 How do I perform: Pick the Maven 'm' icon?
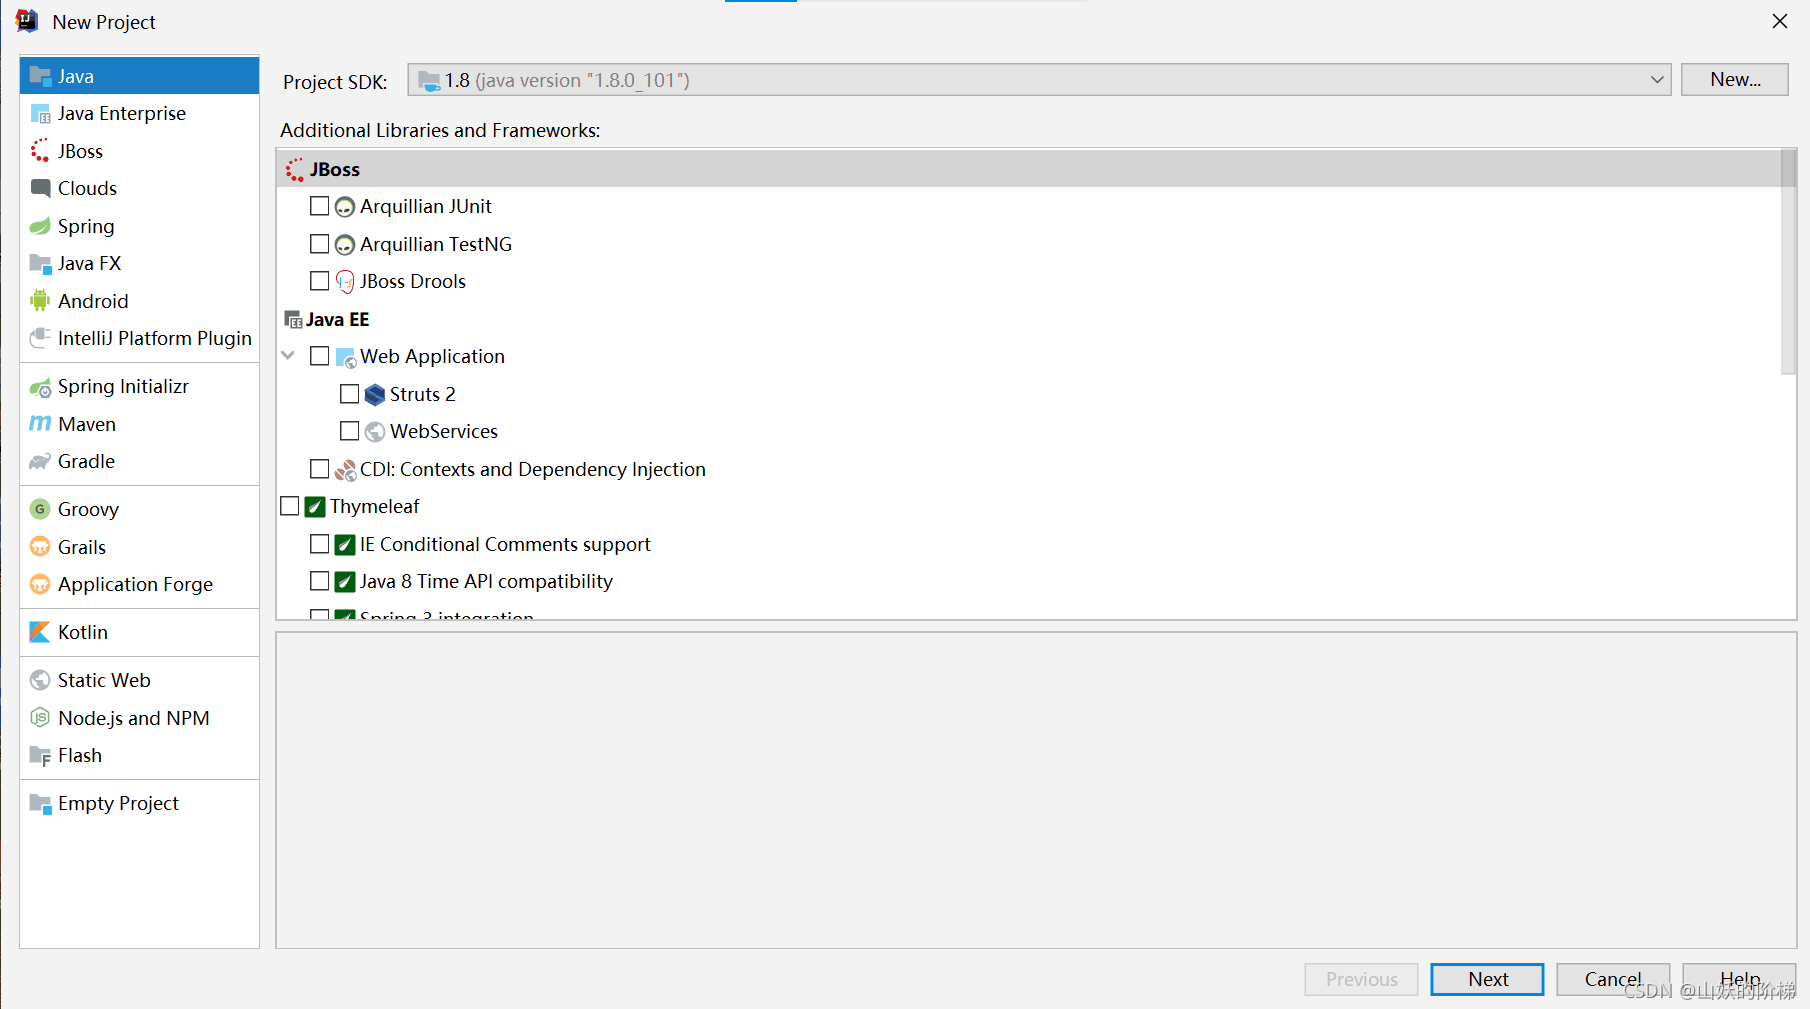40,424
